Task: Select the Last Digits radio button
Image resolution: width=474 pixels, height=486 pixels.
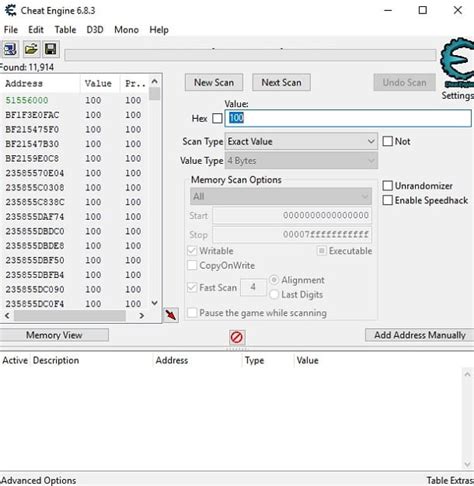Action: pyautogui.click(x=274, y=294)
